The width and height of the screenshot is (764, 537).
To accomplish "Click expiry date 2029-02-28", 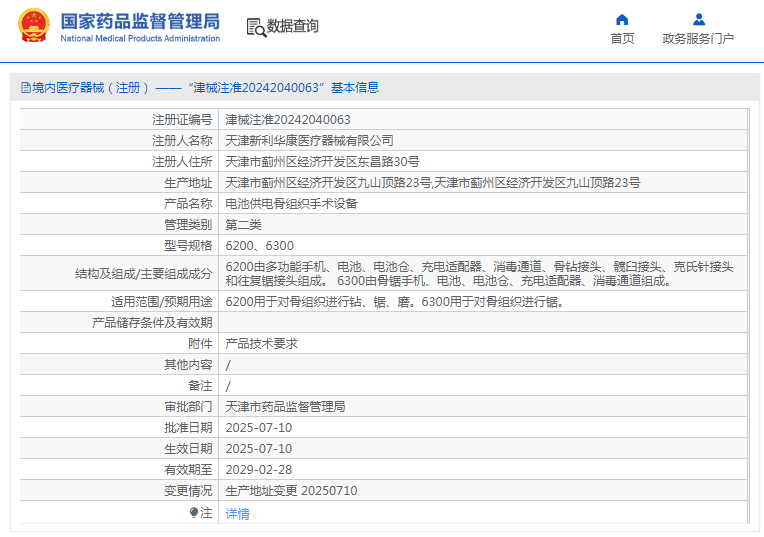I will click(x=259, y=470).
